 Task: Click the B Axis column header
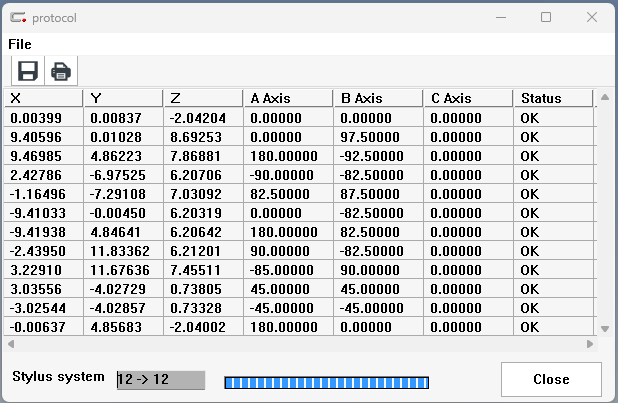[378, 98]
